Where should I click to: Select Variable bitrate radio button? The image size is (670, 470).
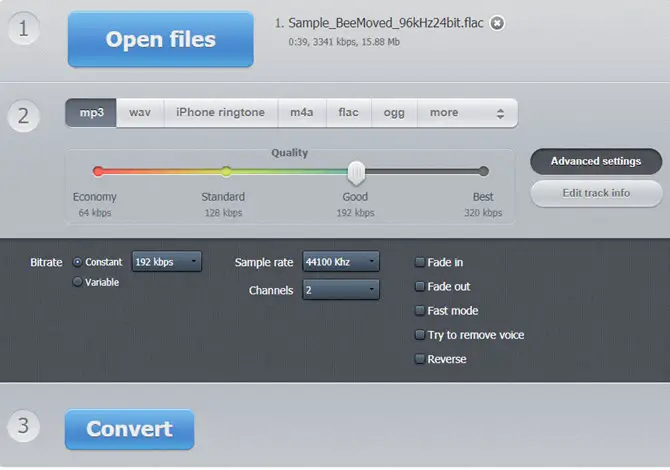pyautogui.click(x=77, y=282)
